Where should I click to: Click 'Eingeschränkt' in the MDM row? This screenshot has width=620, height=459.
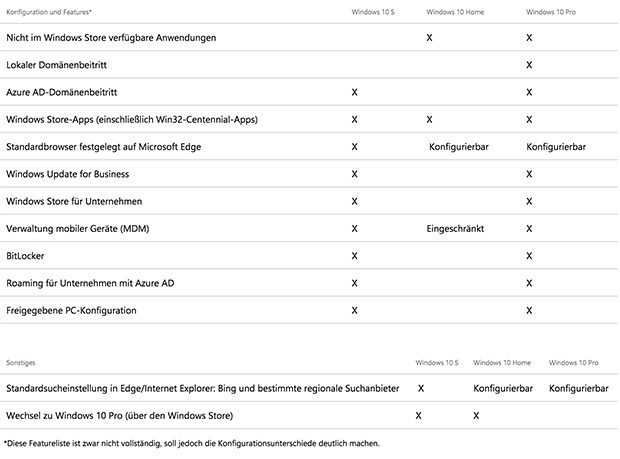click(x=455, y=229)
